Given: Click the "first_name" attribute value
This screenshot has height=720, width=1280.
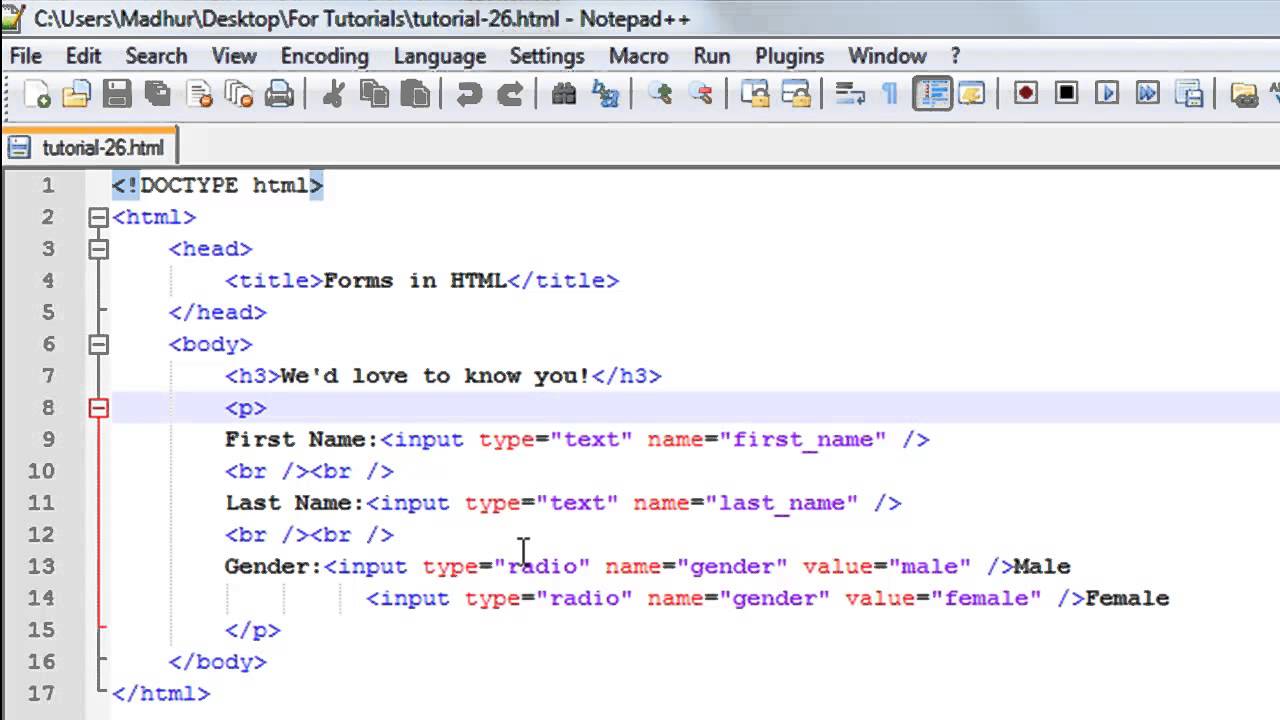Looking at the screenshot, I should 803,440.
